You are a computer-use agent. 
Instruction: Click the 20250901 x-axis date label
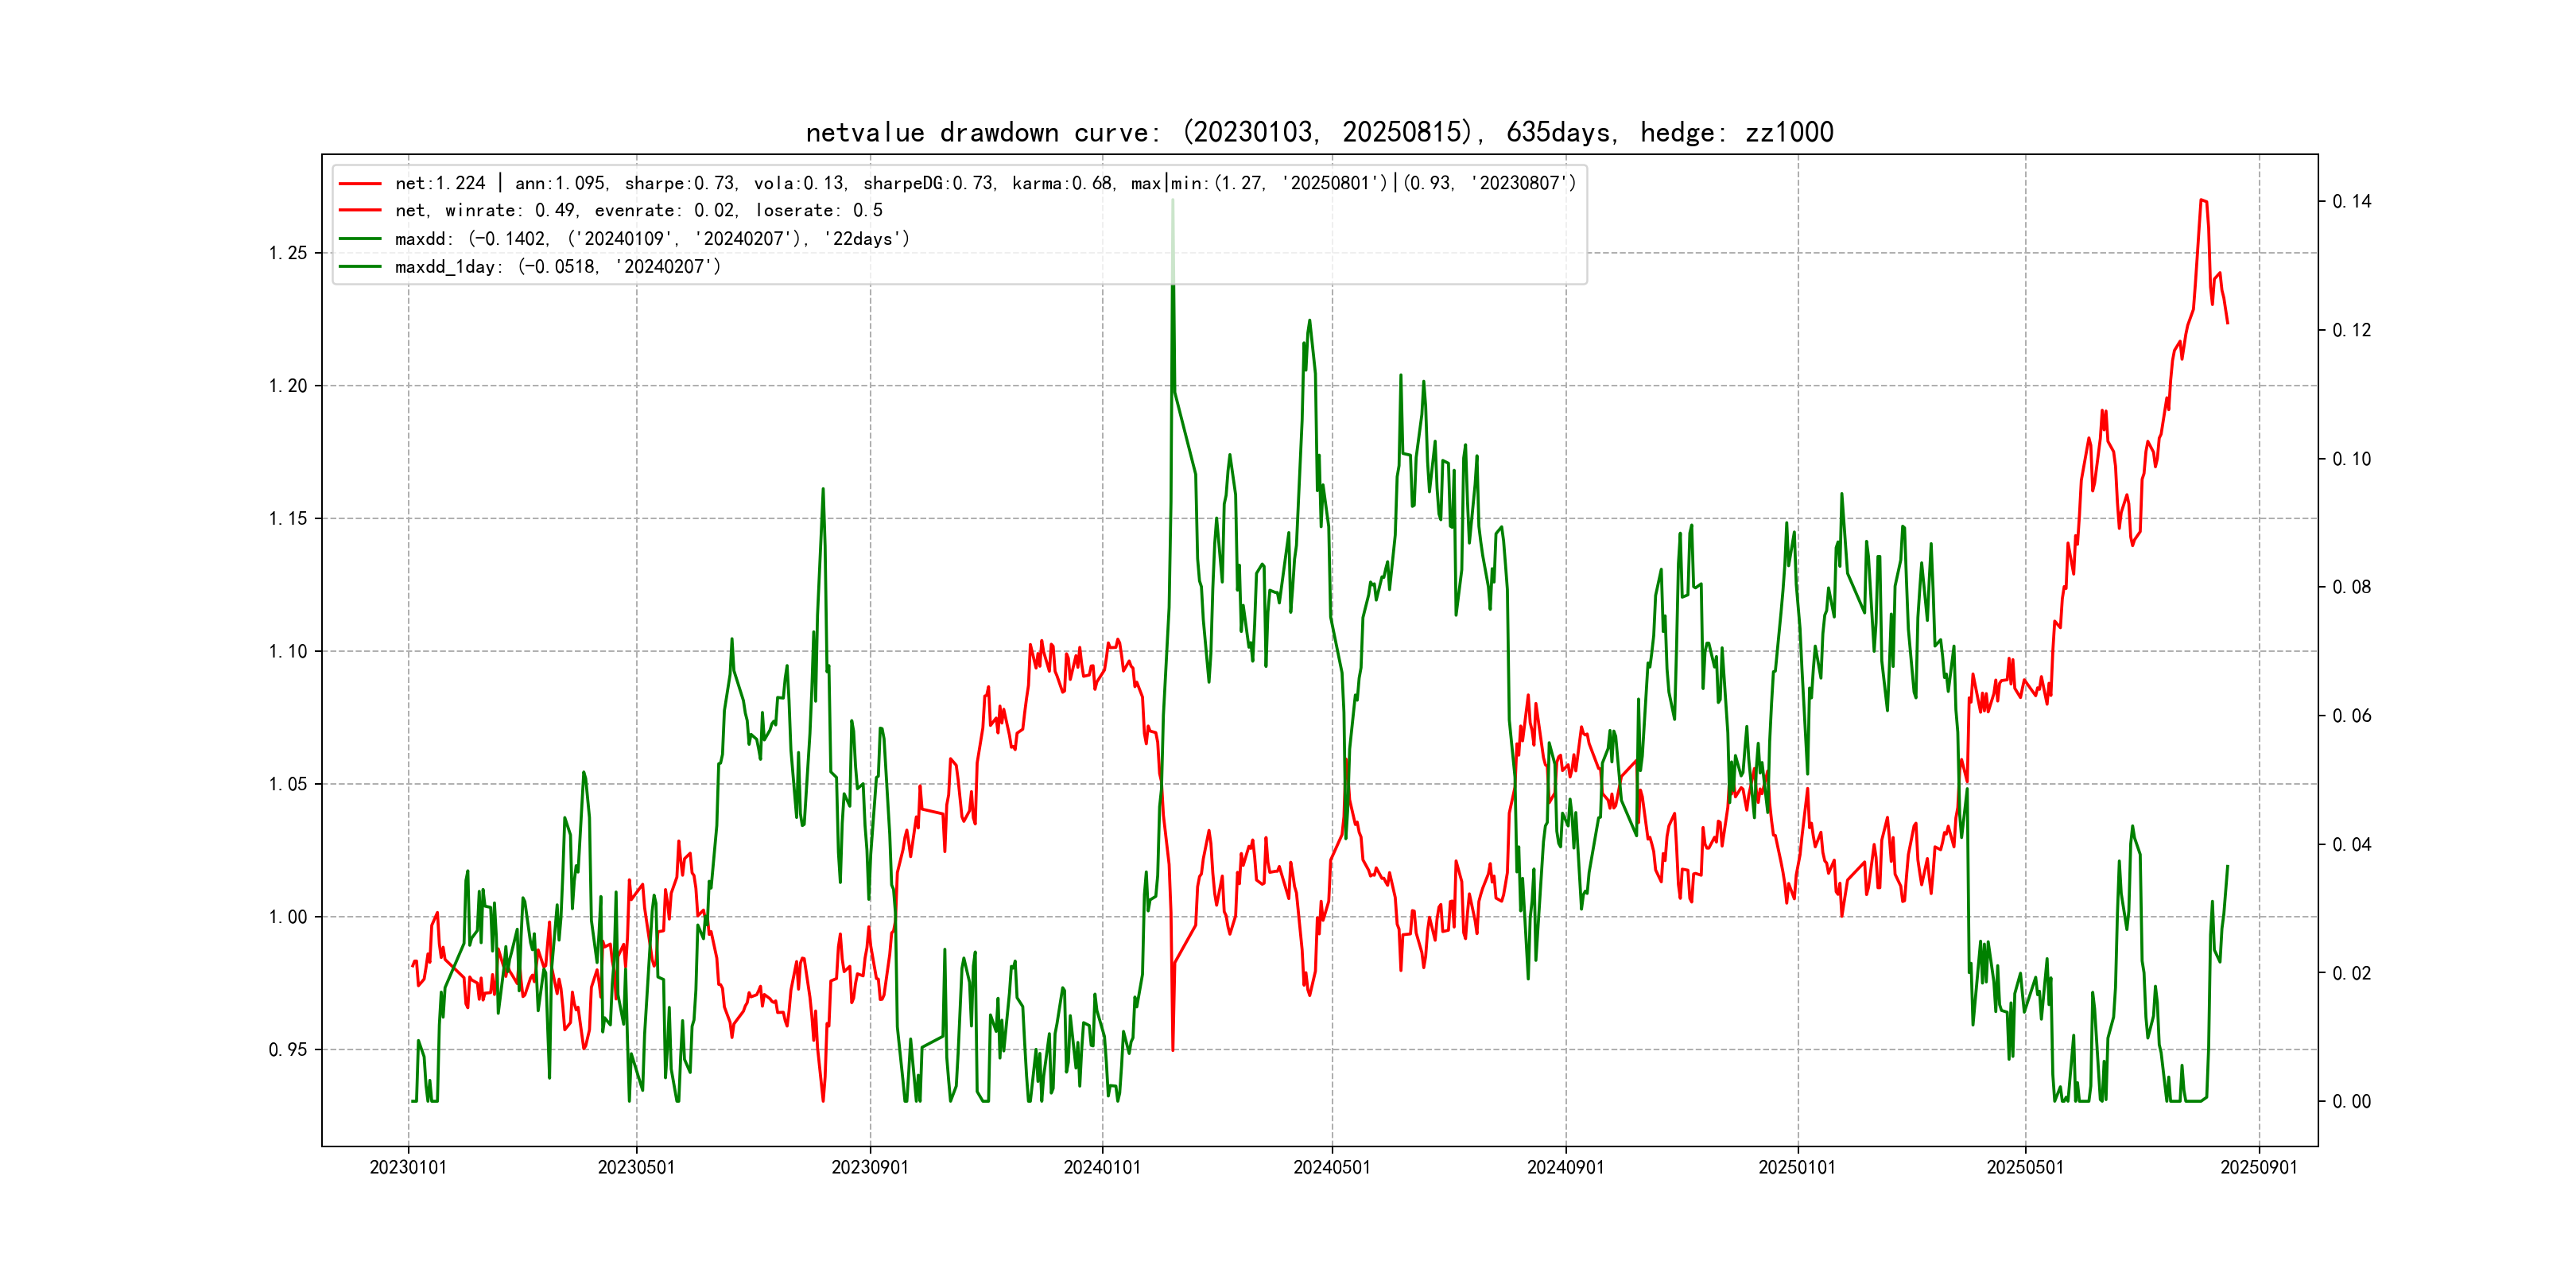2259,1167
